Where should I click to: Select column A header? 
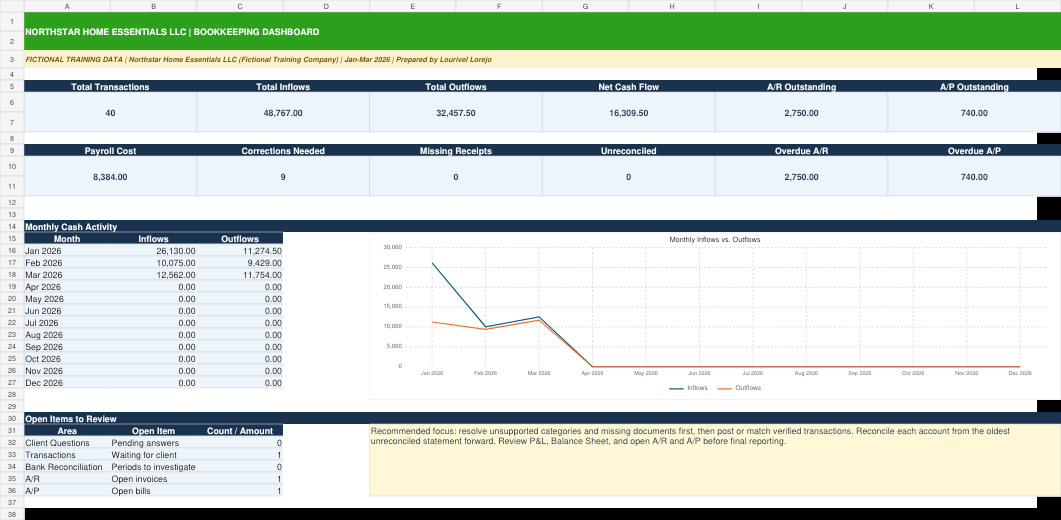[x=67, y=6]
